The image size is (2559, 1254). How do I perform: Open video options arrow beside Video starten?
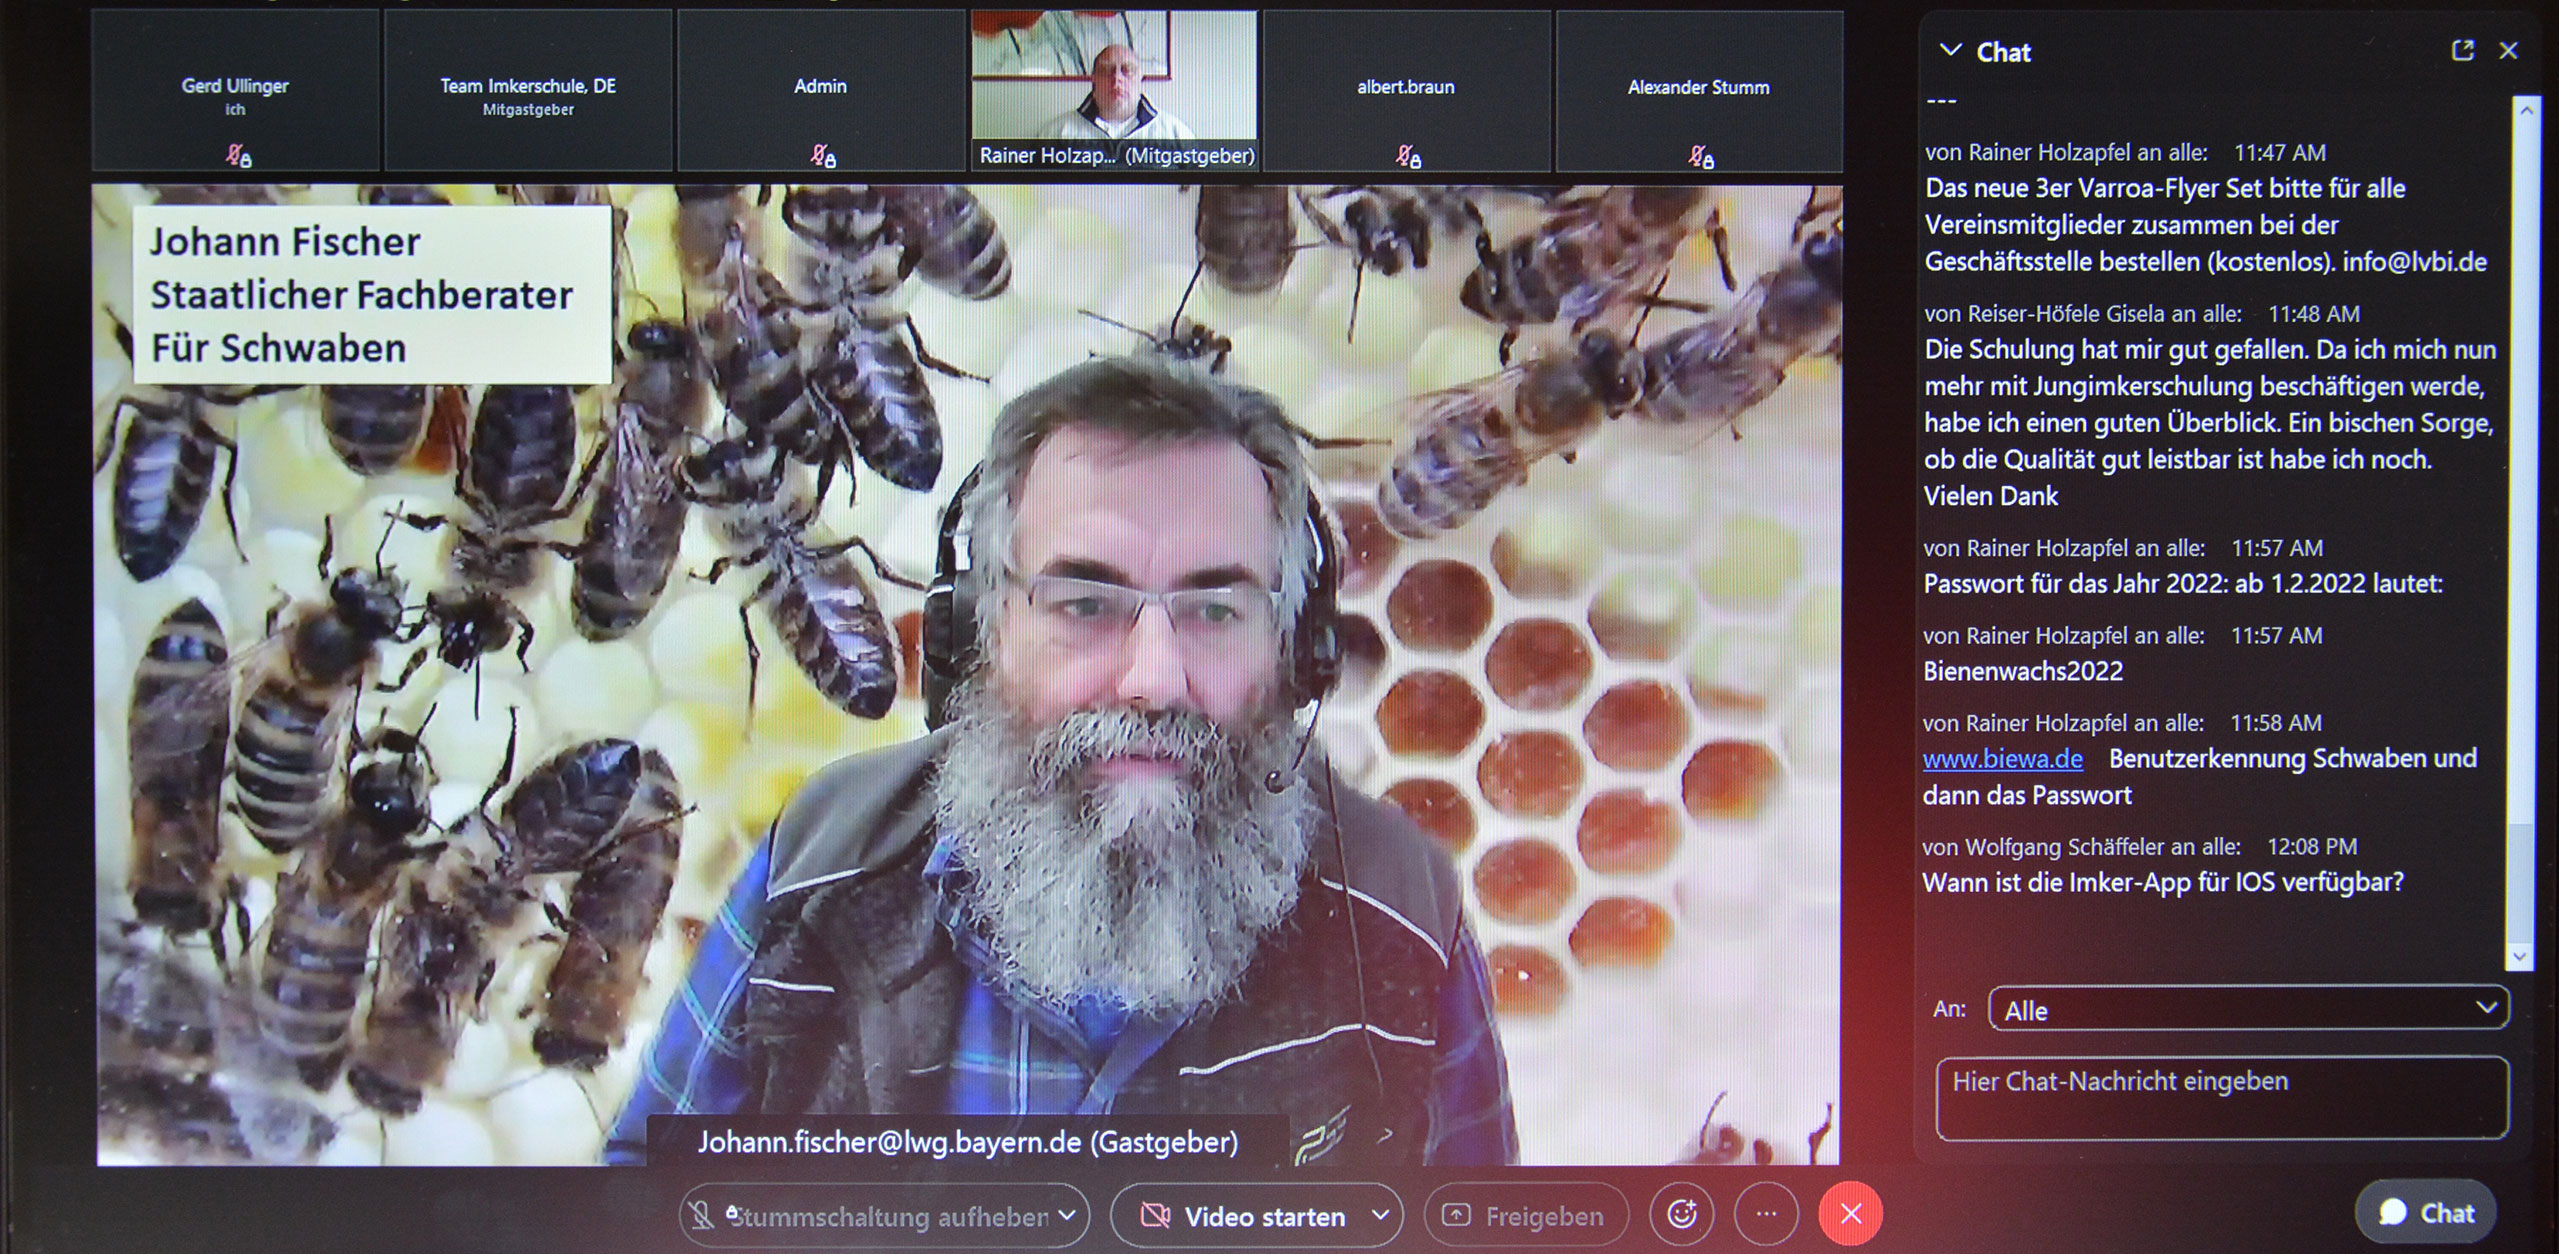[x=1381, y=1215]
